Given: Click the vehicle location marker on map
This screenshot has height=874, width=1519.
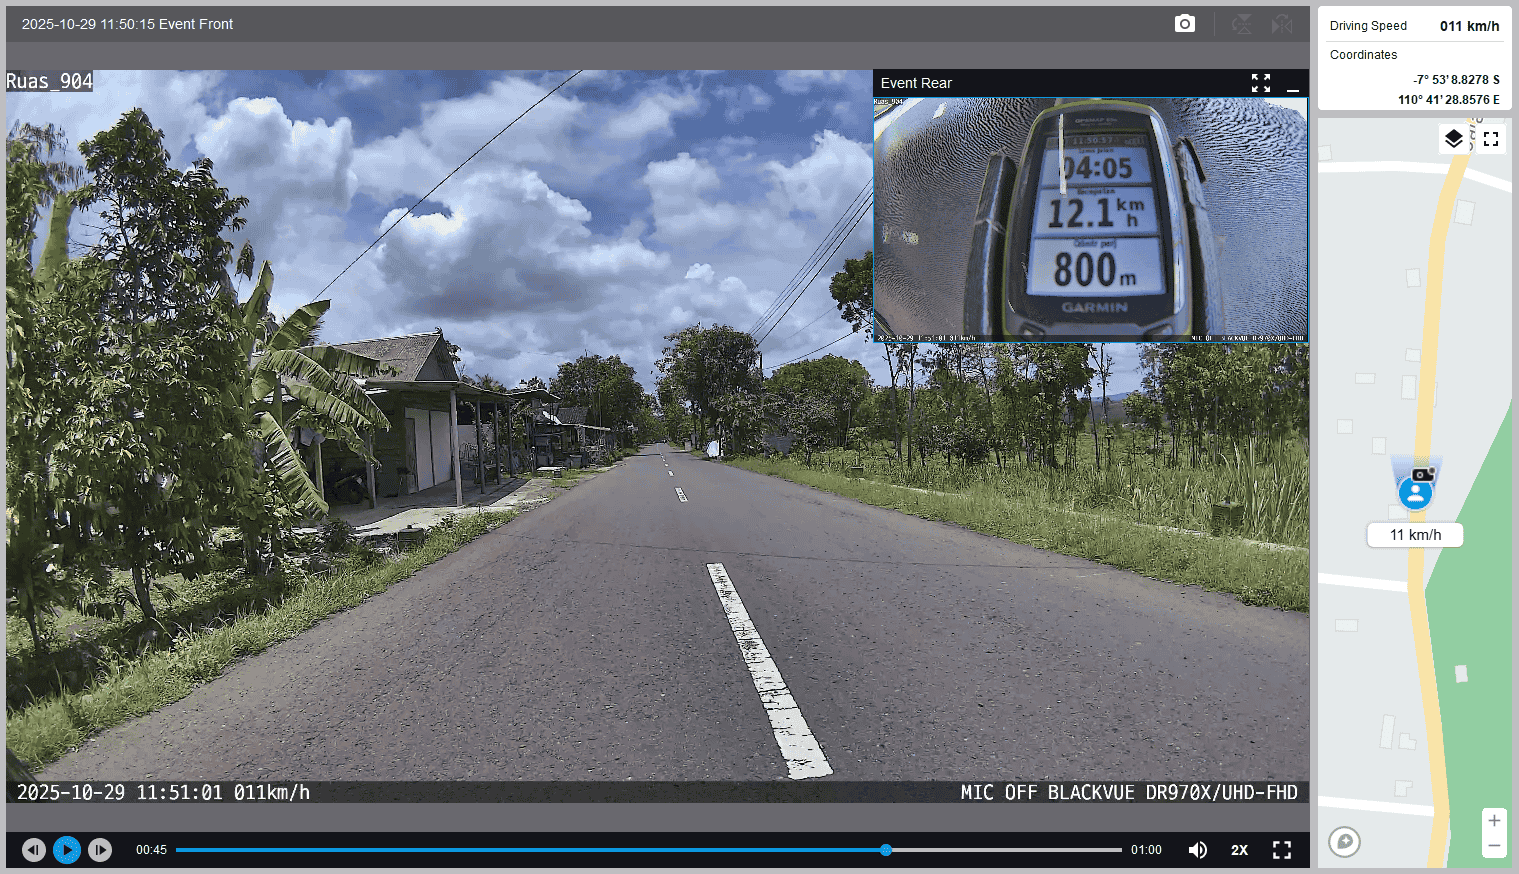Looking at the screenshot, I should (x=1415, y=492).
